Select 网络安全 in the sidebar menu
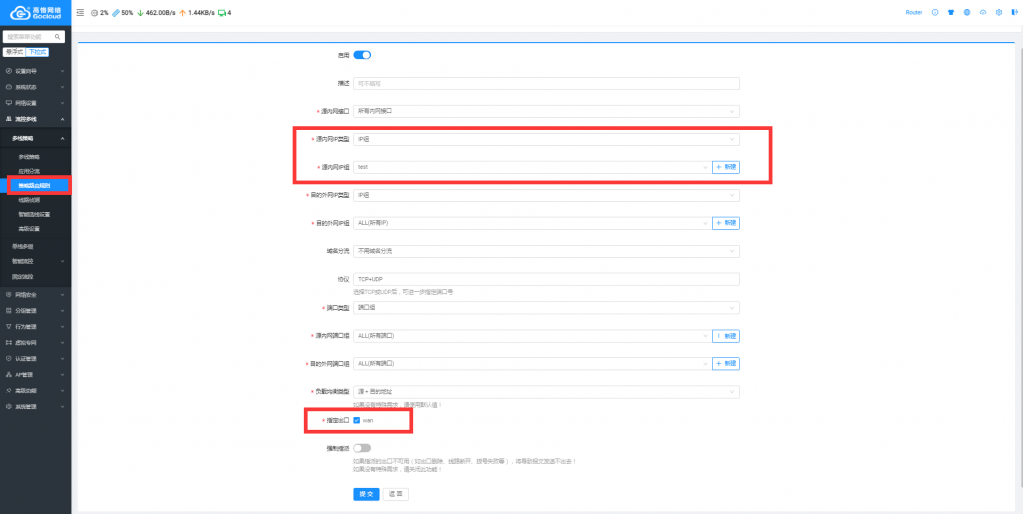This screenshot has height=514, width=1023. (x=35, y=295)
